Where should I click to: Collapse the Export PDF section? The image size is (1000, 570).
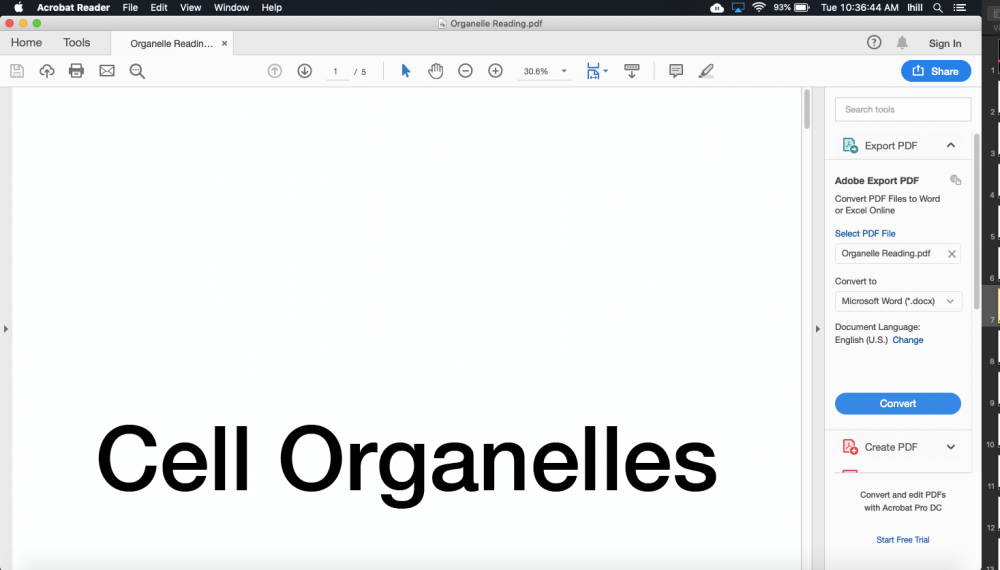coord(951,145)
